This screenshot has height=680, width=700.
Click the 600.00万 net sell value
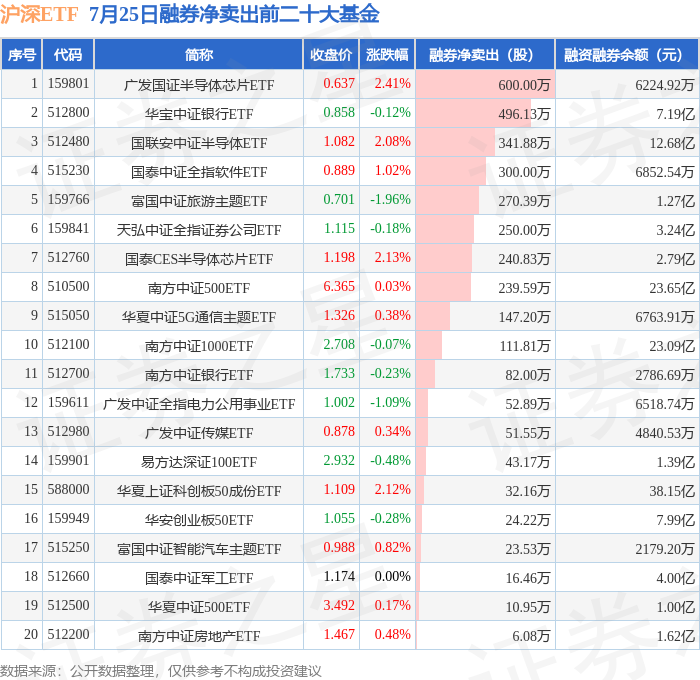(x=524, y=84)
